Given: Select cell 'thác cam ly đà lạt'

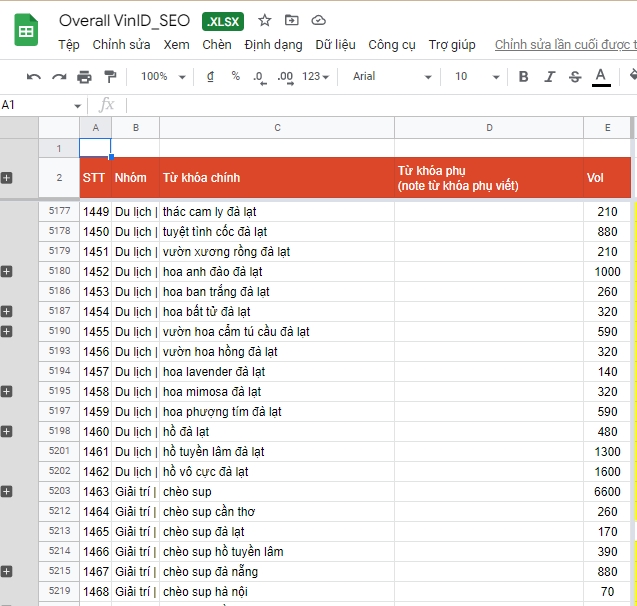Looking at the screenshot, I should tap(277, 212).
